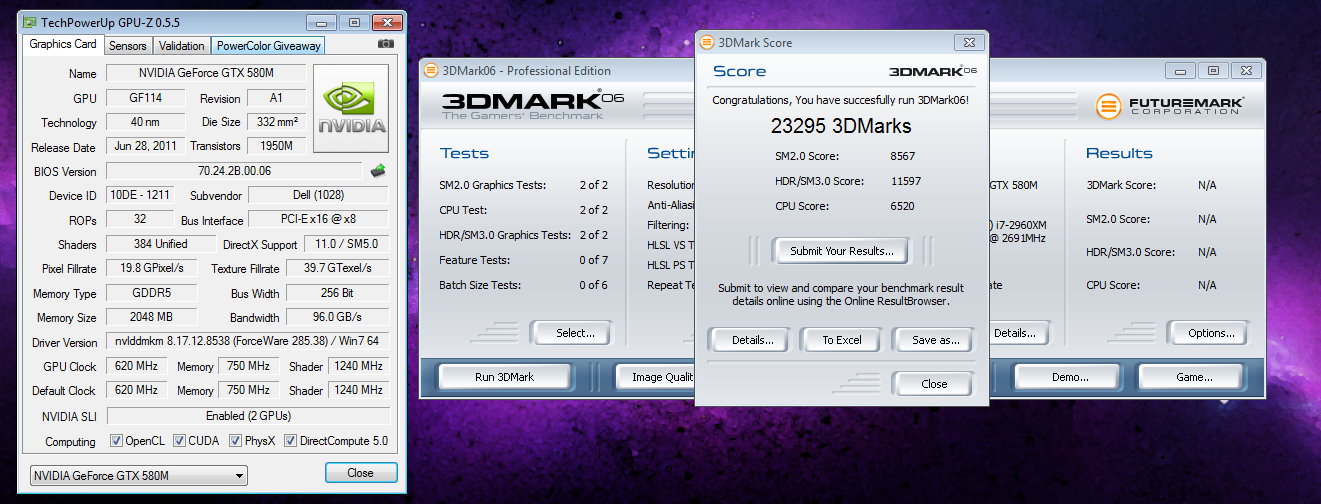
Task: Click the HDR/SM3.0 Score value 11597
Action: (906, 181)
